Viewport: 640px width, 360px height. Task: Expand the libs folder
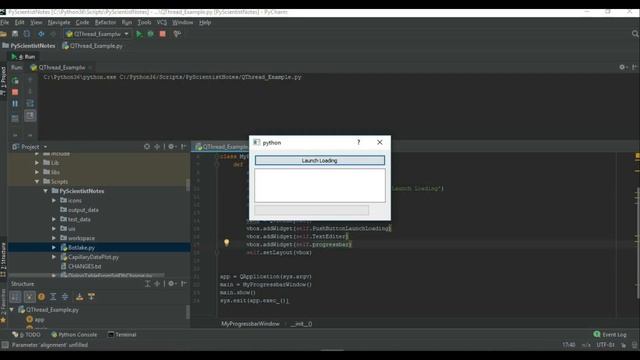coord(37,172)
